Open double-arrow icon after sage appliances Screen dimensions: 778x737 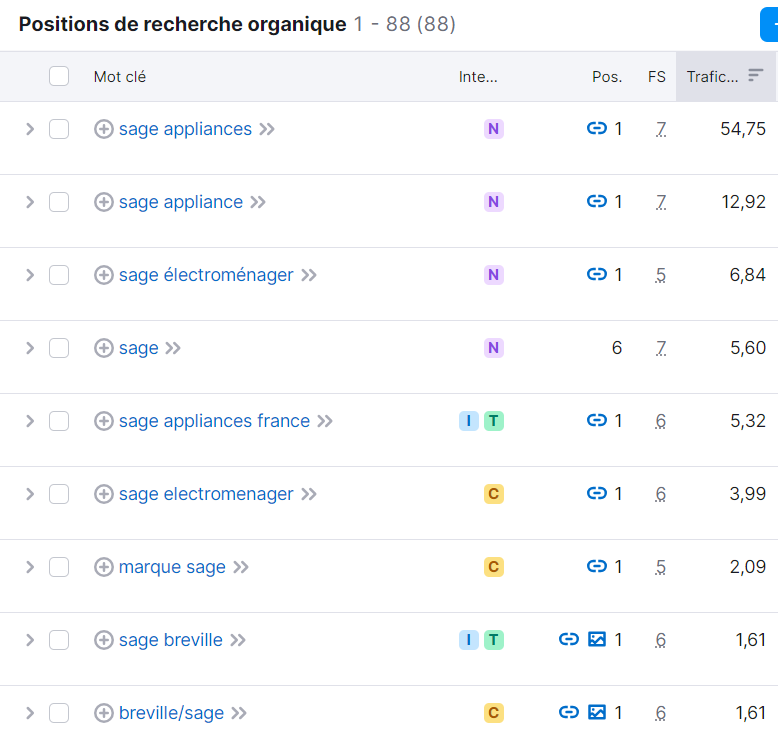tap(267, 129)
